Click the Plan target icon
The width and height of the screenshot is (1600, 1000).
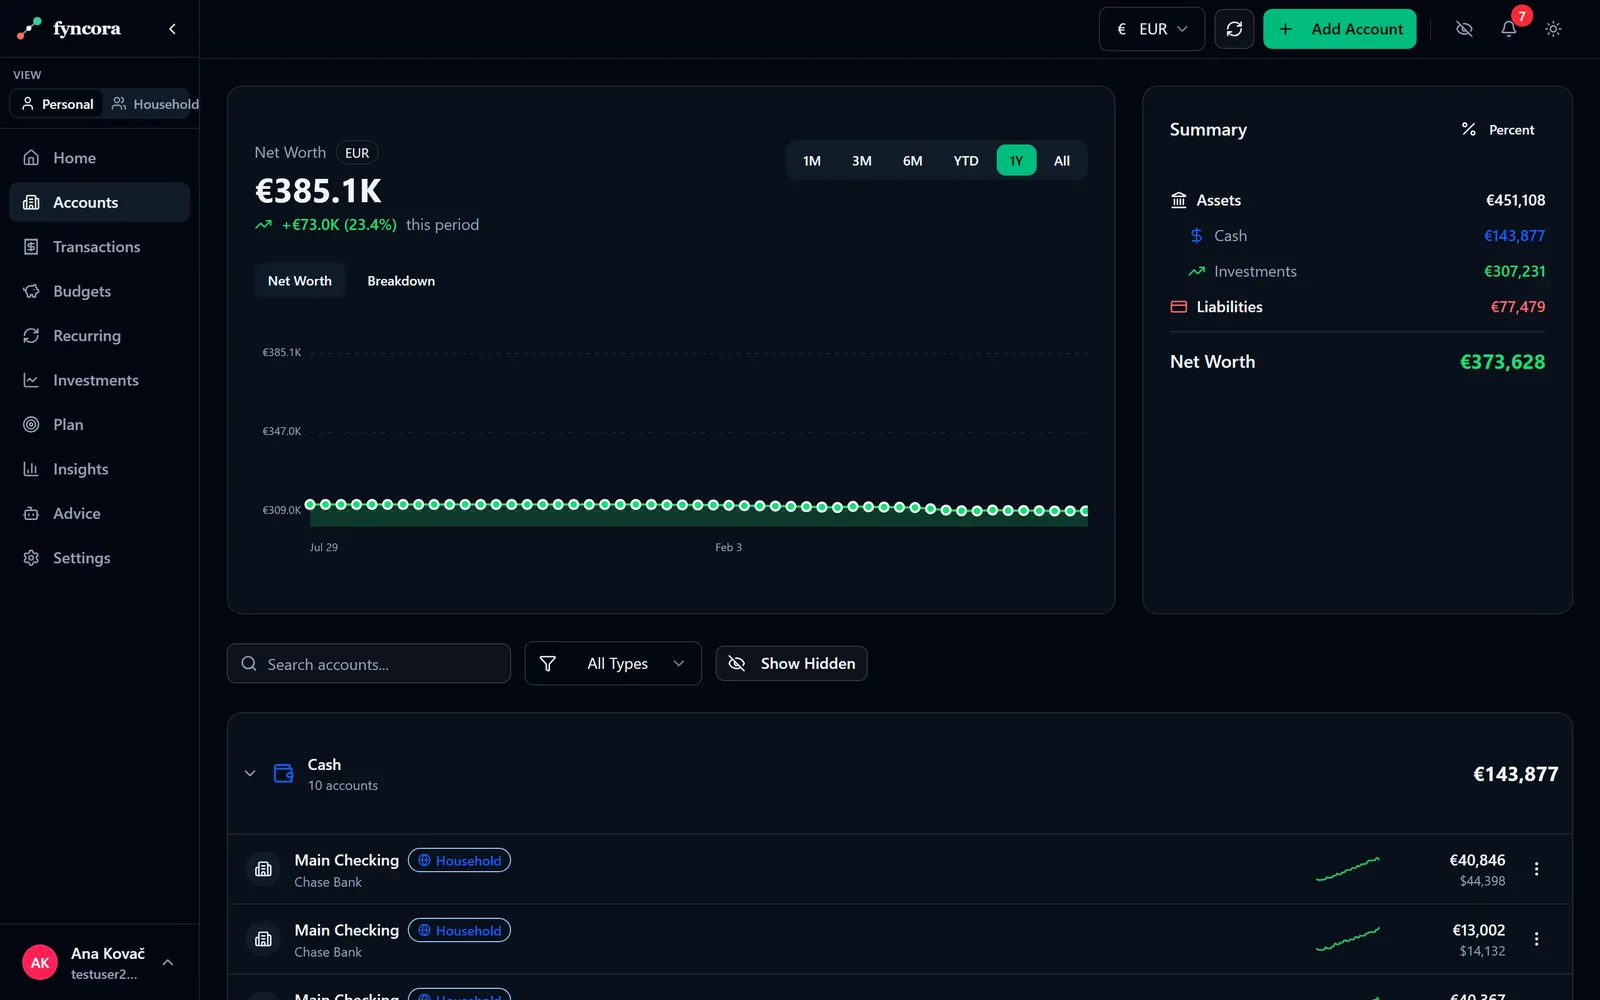click(x=31, y=425)
